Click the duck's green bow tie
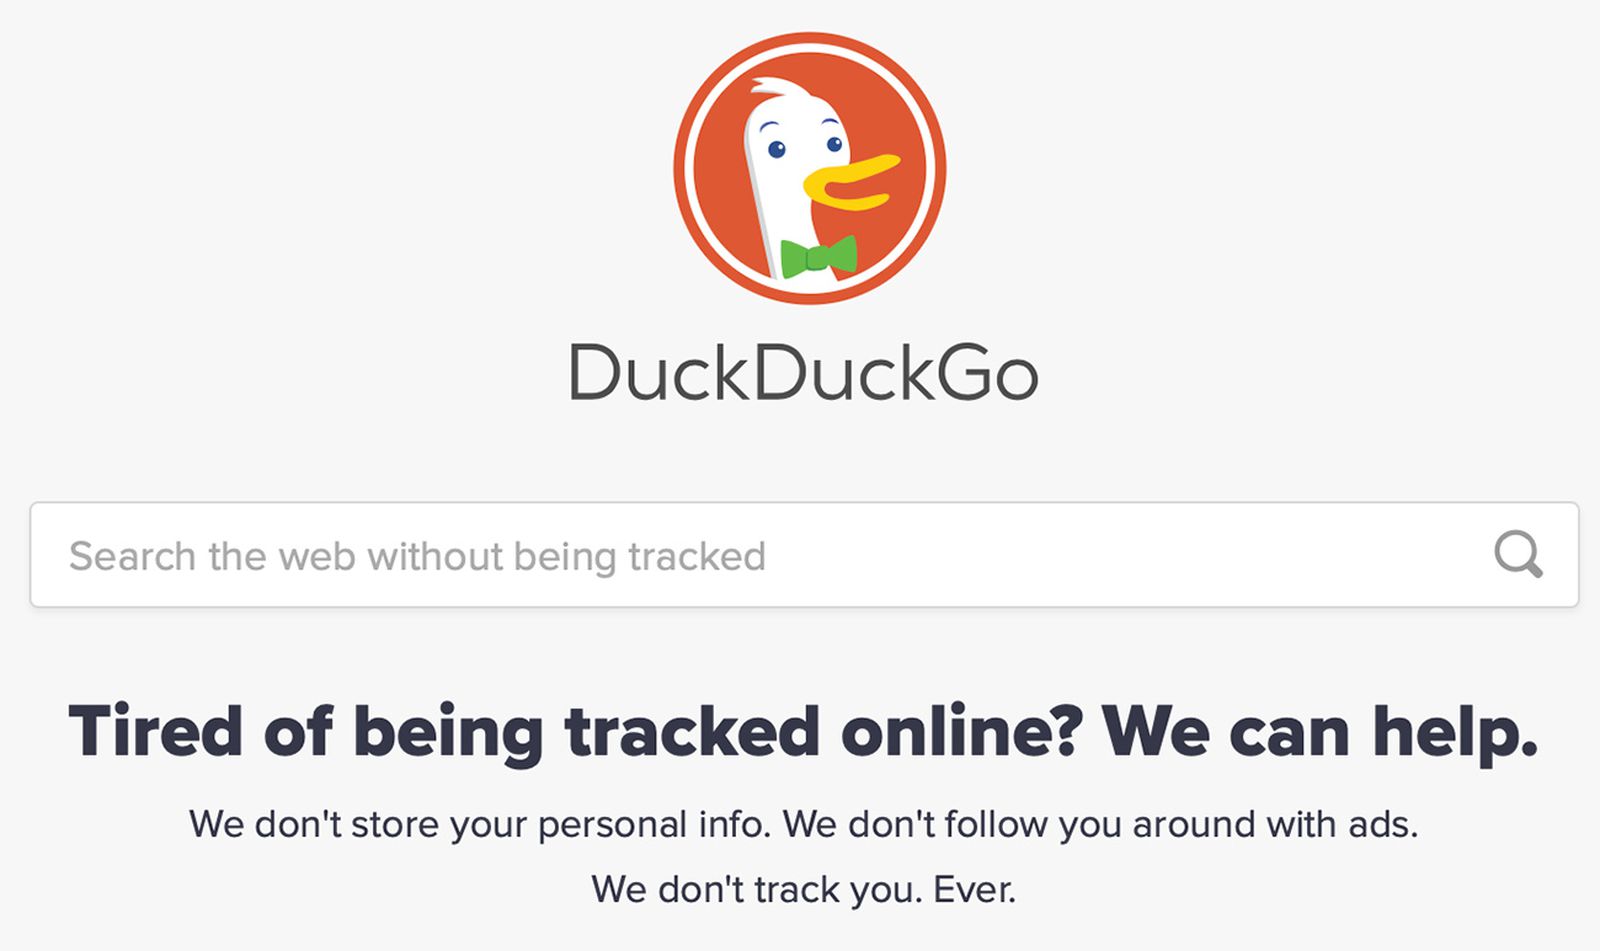 click(x=818, y=257)
